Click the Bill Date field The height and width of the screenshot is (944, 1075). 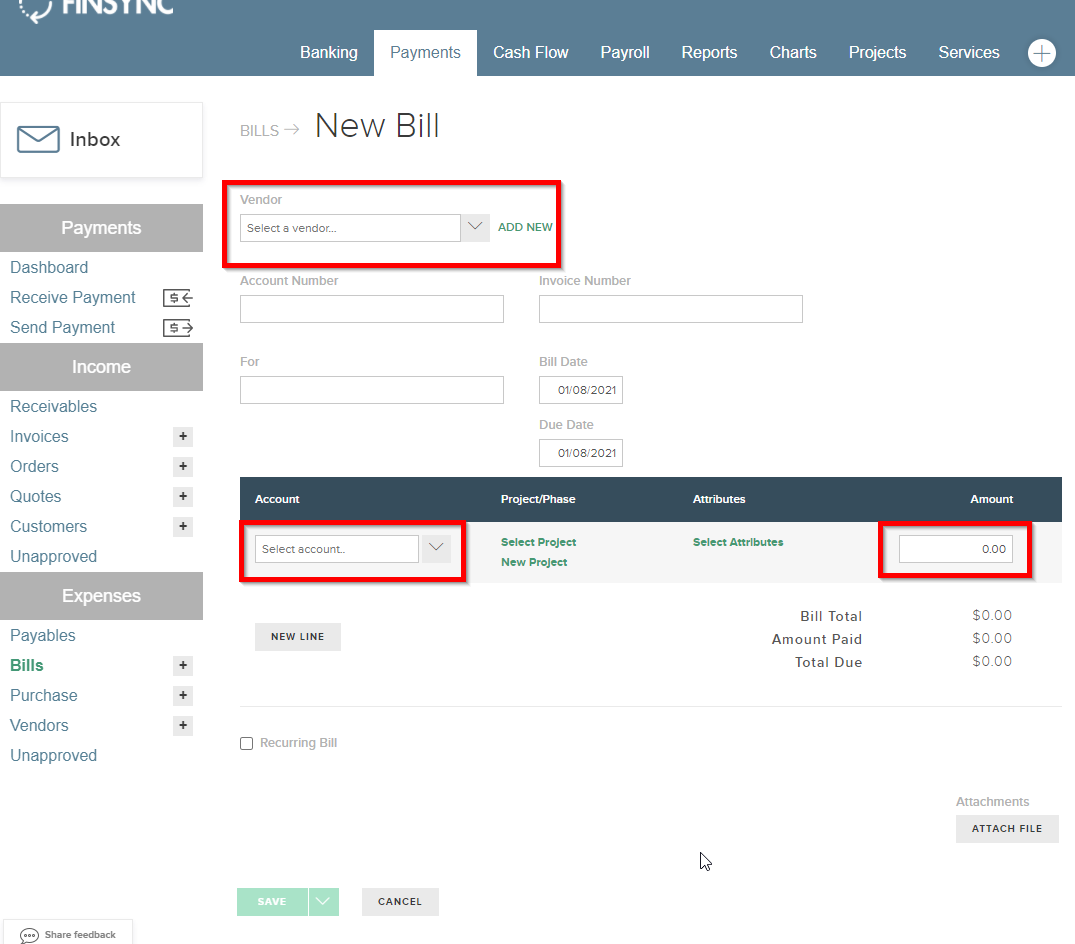pos(581,390)
